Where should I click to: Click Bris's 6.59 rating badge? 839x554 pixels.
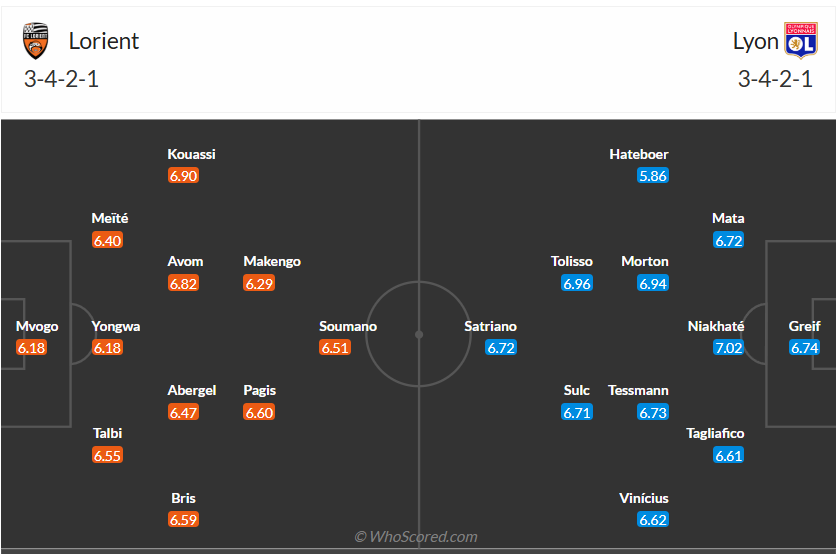(x=184, y=520)
